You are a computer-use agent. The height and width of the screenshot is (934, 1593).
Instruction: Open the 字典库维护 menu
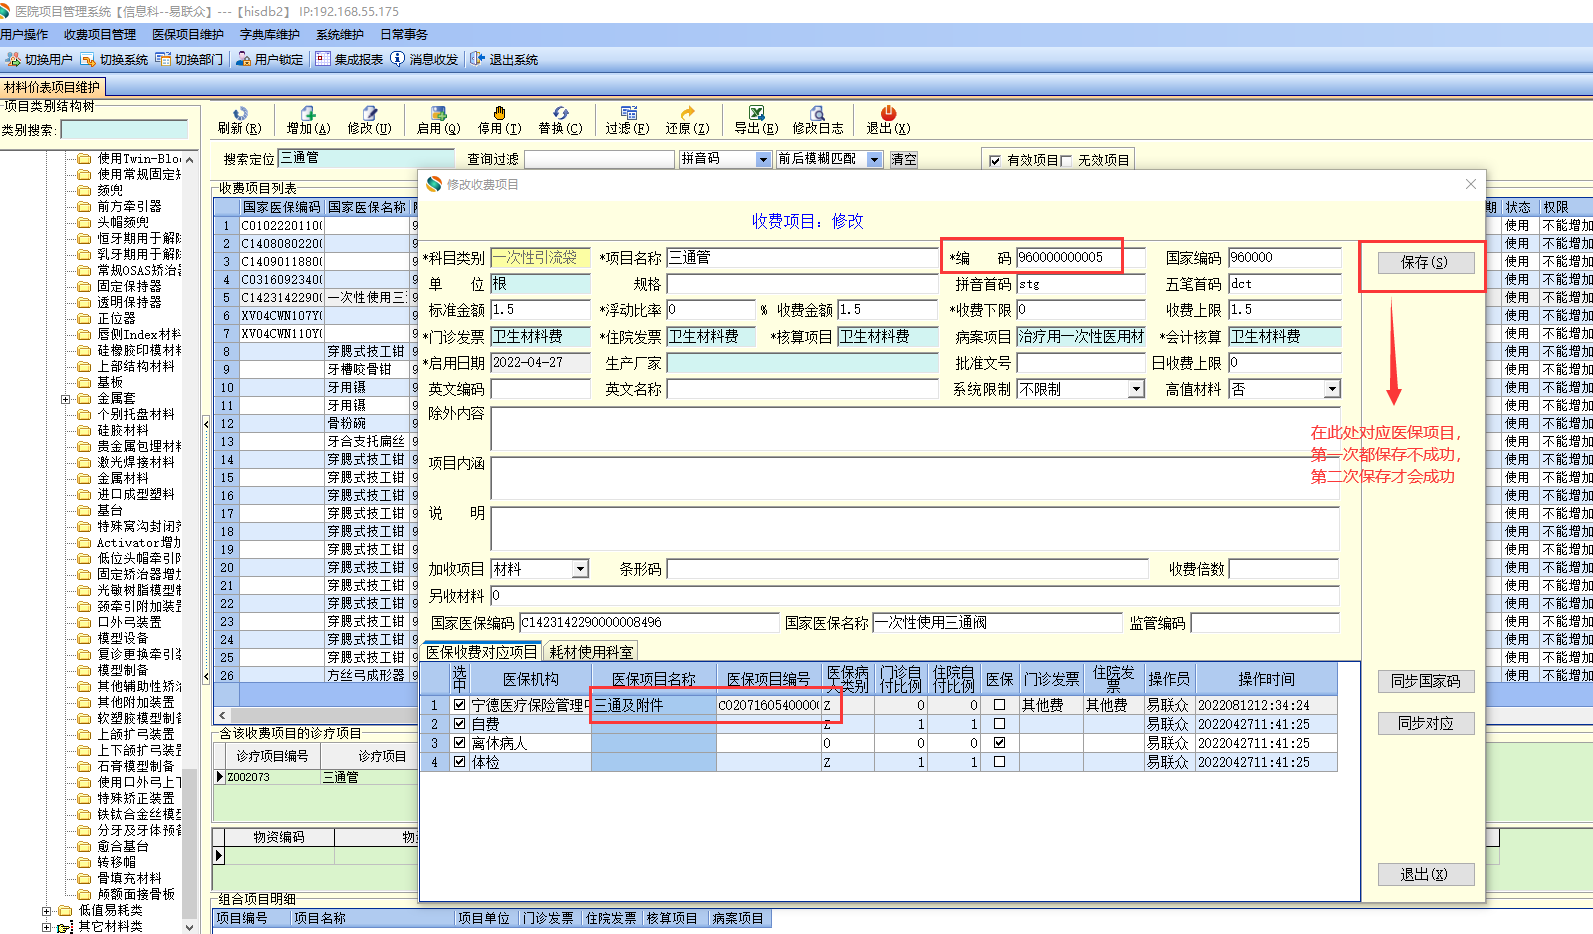[x=270, y=34]
